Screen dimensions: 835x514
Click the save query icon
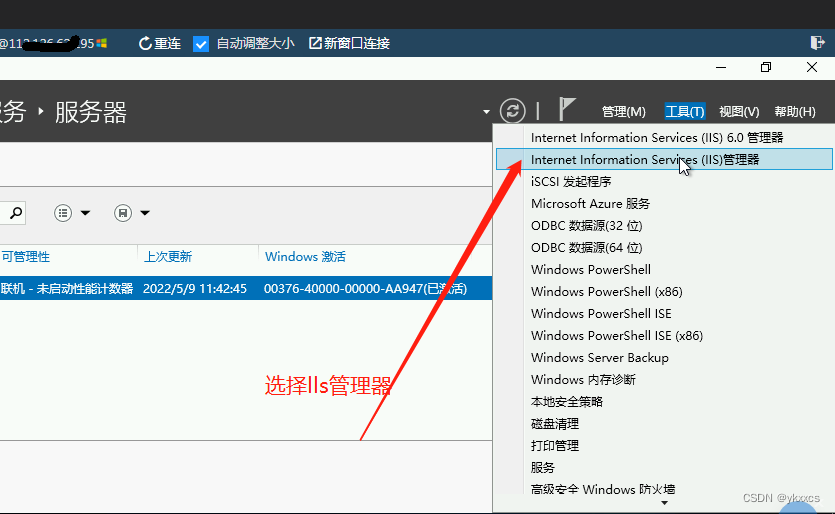122,213
